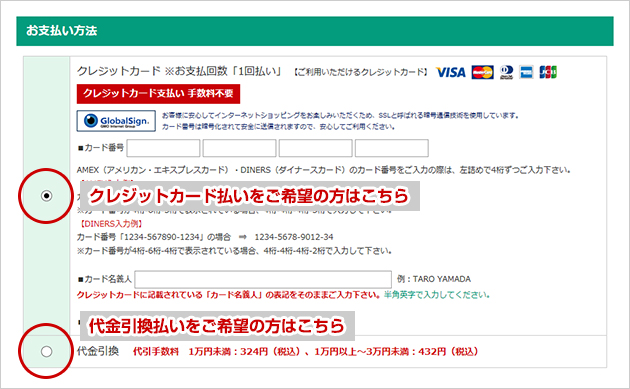The height and width of the screenshot is (389, 630).
Task: Click the お支払い方法 green header bar
Action: (315, 31)
